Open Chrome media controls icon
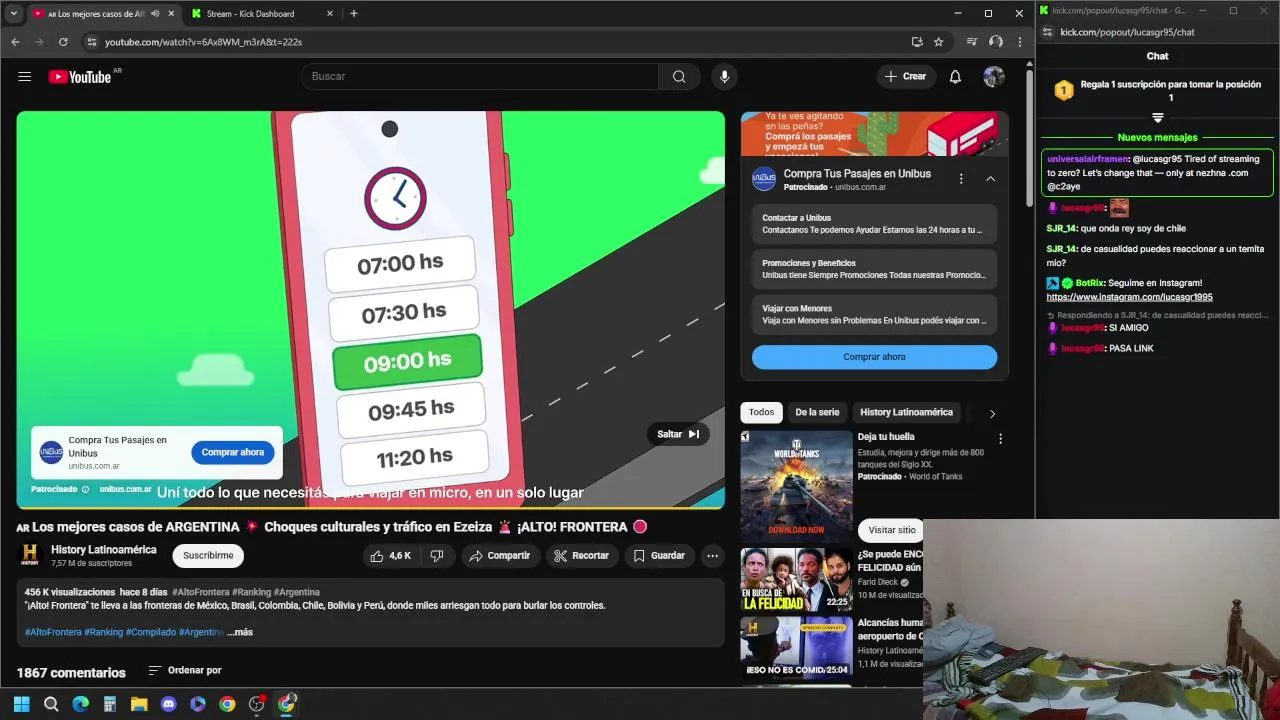This screenshot has height=720, width=1280. (971, 42)
